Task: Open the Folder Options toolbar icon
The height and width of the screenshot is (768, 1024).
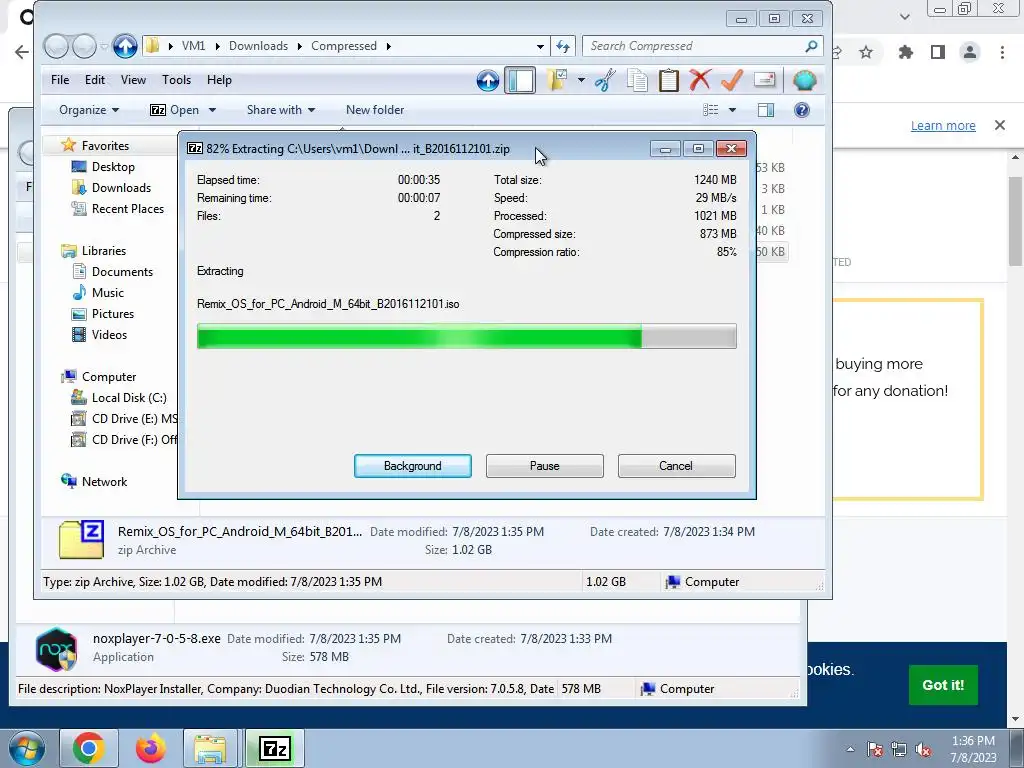Action: [x=557, y=80]
